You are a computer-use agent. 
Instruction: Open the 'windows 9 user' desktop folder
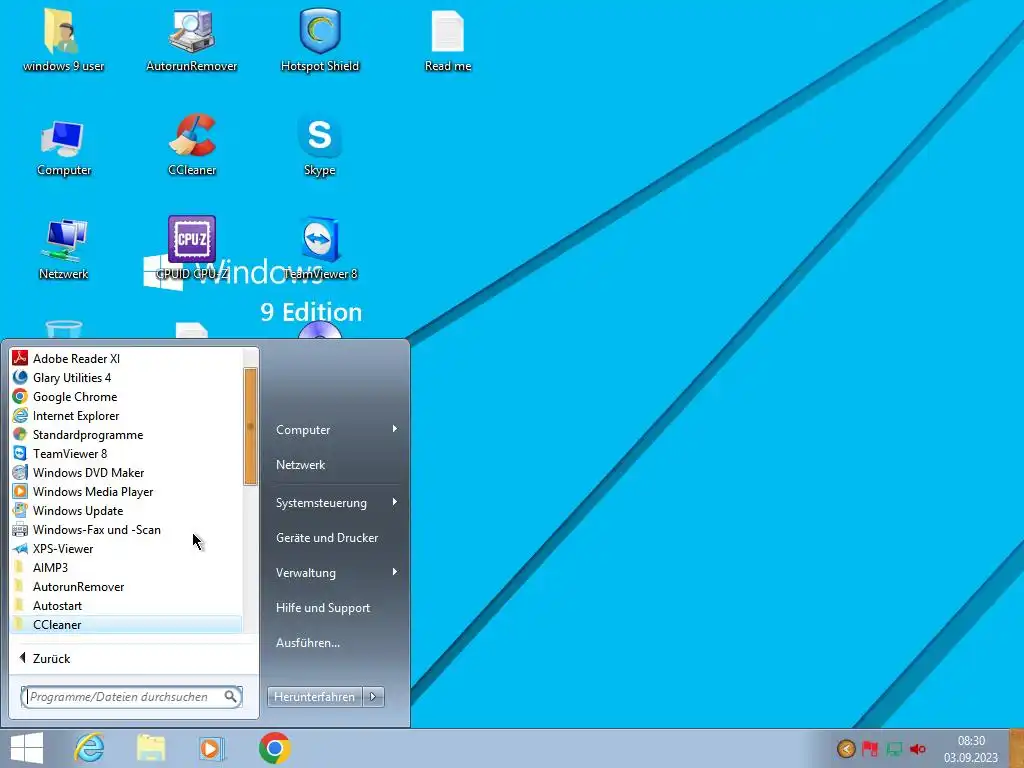tap(63, 40)
